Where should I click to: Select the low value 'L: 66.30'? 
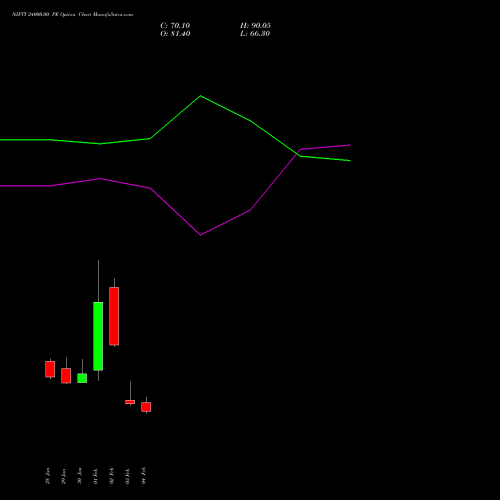255,34
